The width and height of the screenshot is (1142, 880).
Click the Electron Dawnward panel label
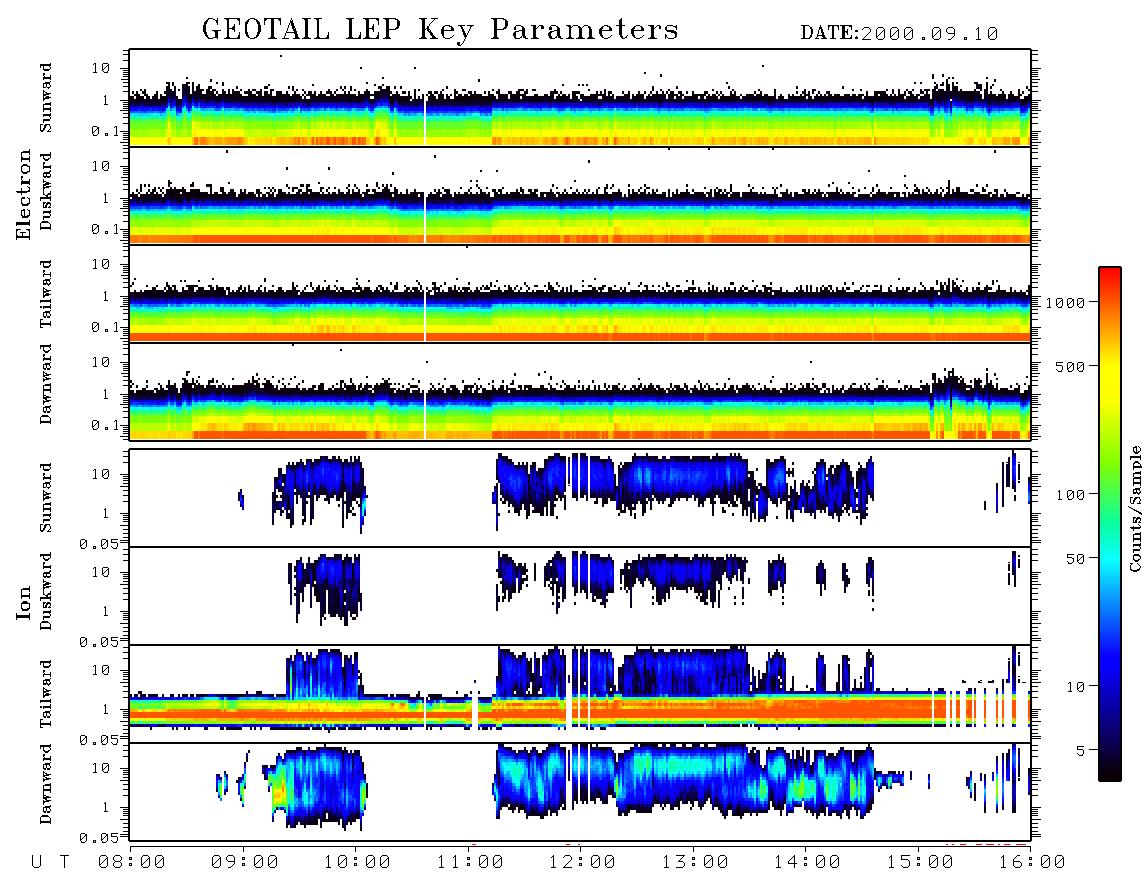click(46, 384)
